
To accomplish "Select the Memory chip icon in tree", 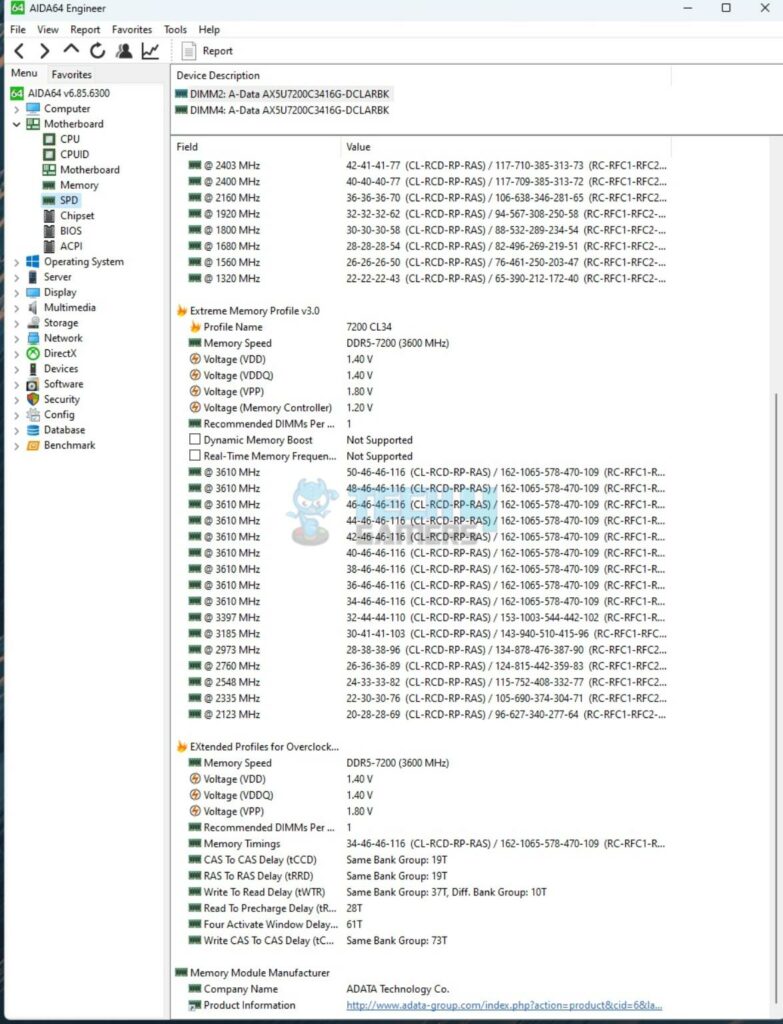I will (x=49, y=185).
